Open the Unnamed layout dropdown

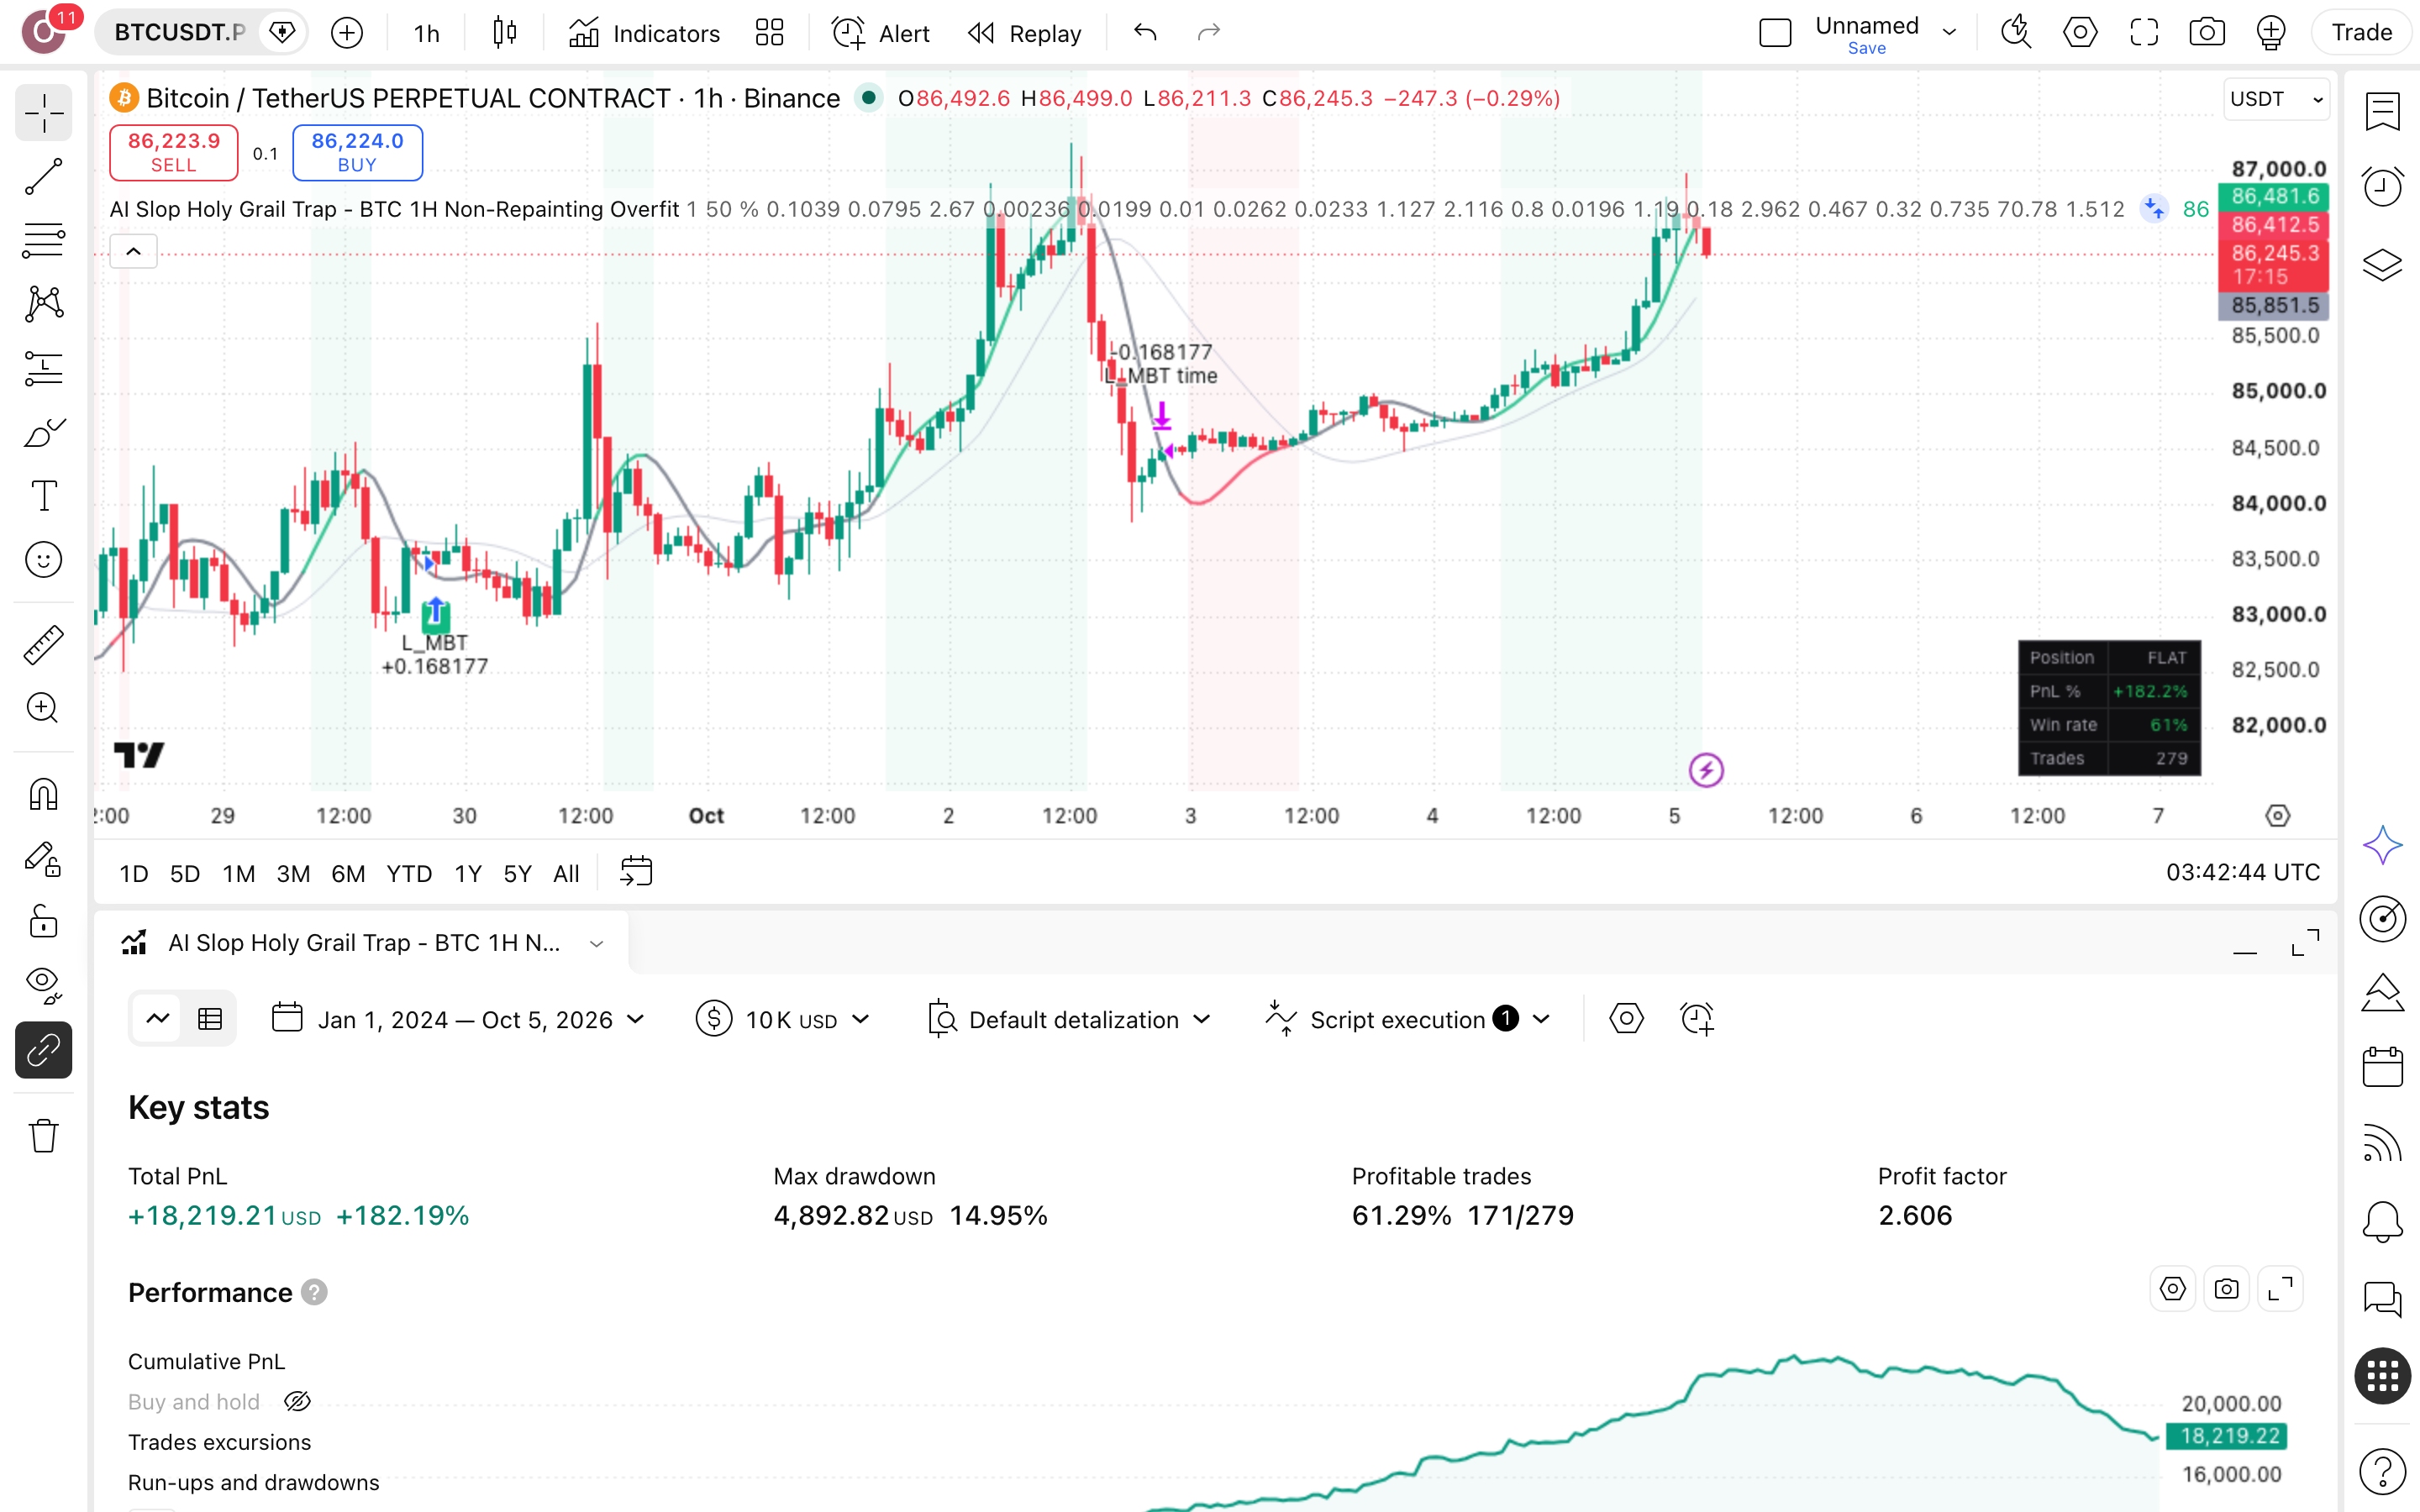pyautogui.click(x=1949, y=33)
